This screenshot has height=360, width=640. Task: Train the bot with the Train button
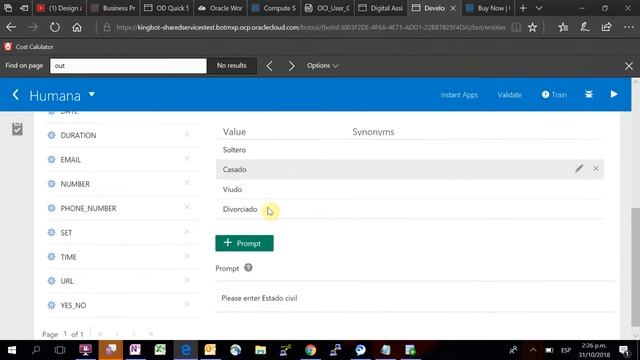point(554,95)
